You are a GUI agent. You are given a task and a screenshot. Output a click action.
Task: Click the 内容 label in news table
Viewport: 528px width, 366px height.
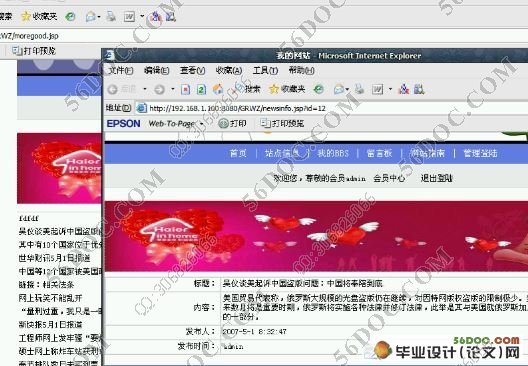[x=204, y=307]
